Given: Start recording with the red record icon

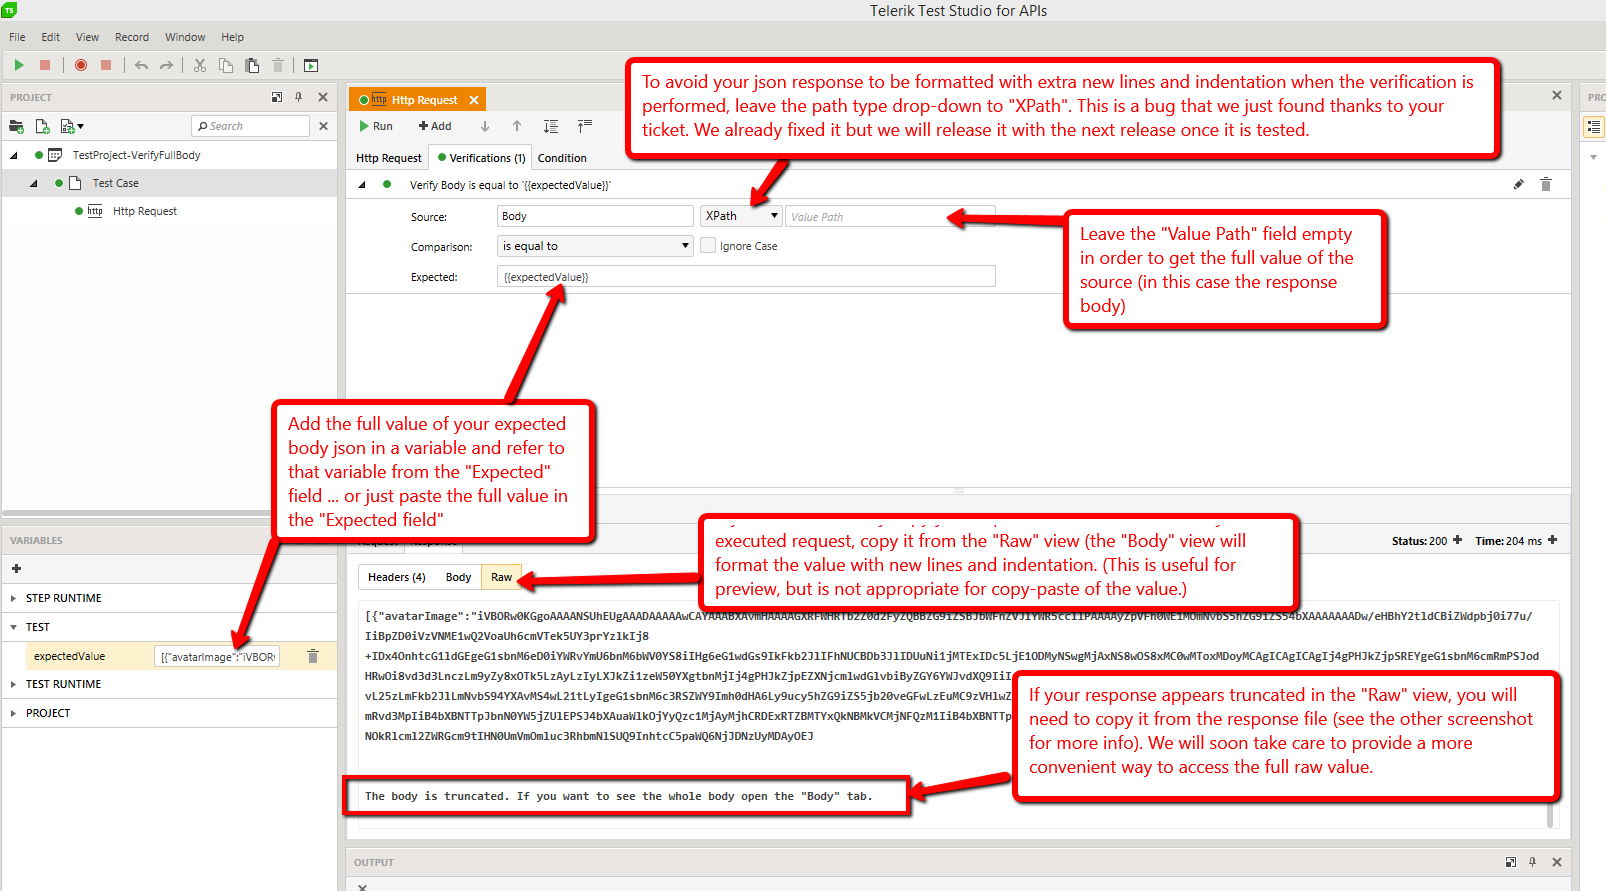Looking at the screenshot, I should 81,65.
